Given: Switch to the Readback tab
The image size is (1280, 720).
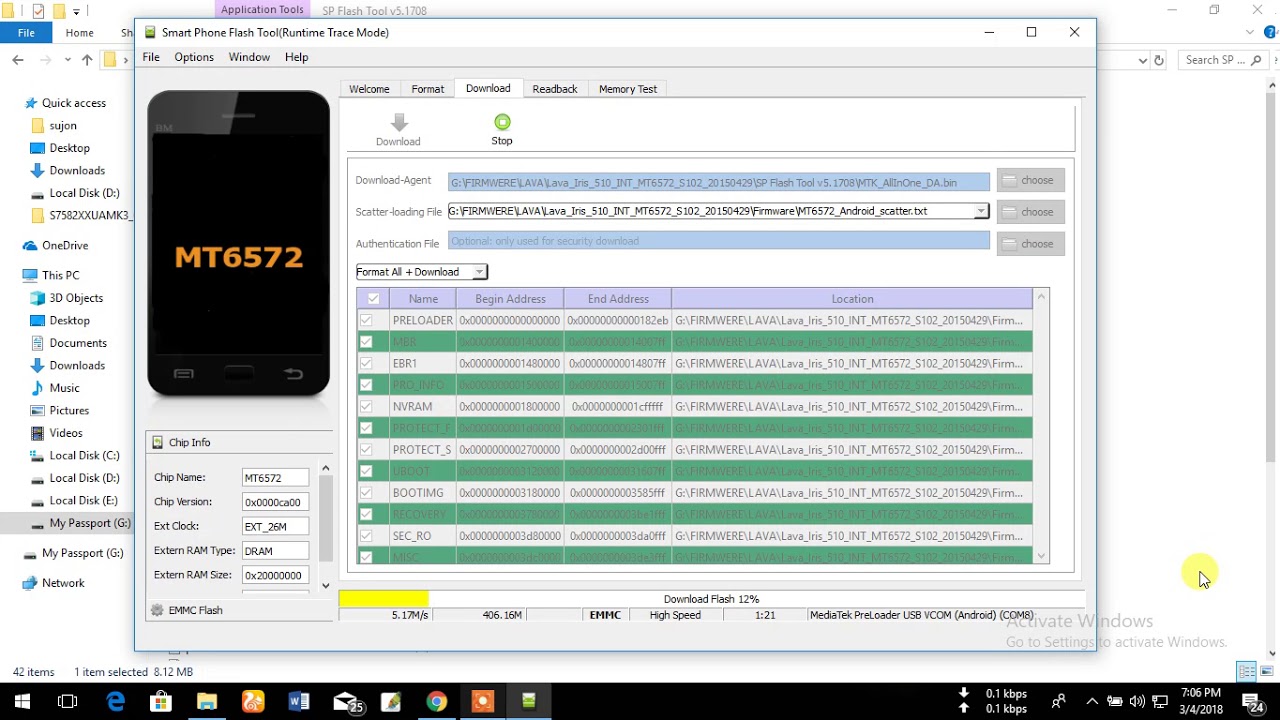Looking at the screenshot, I should [555, 89].
